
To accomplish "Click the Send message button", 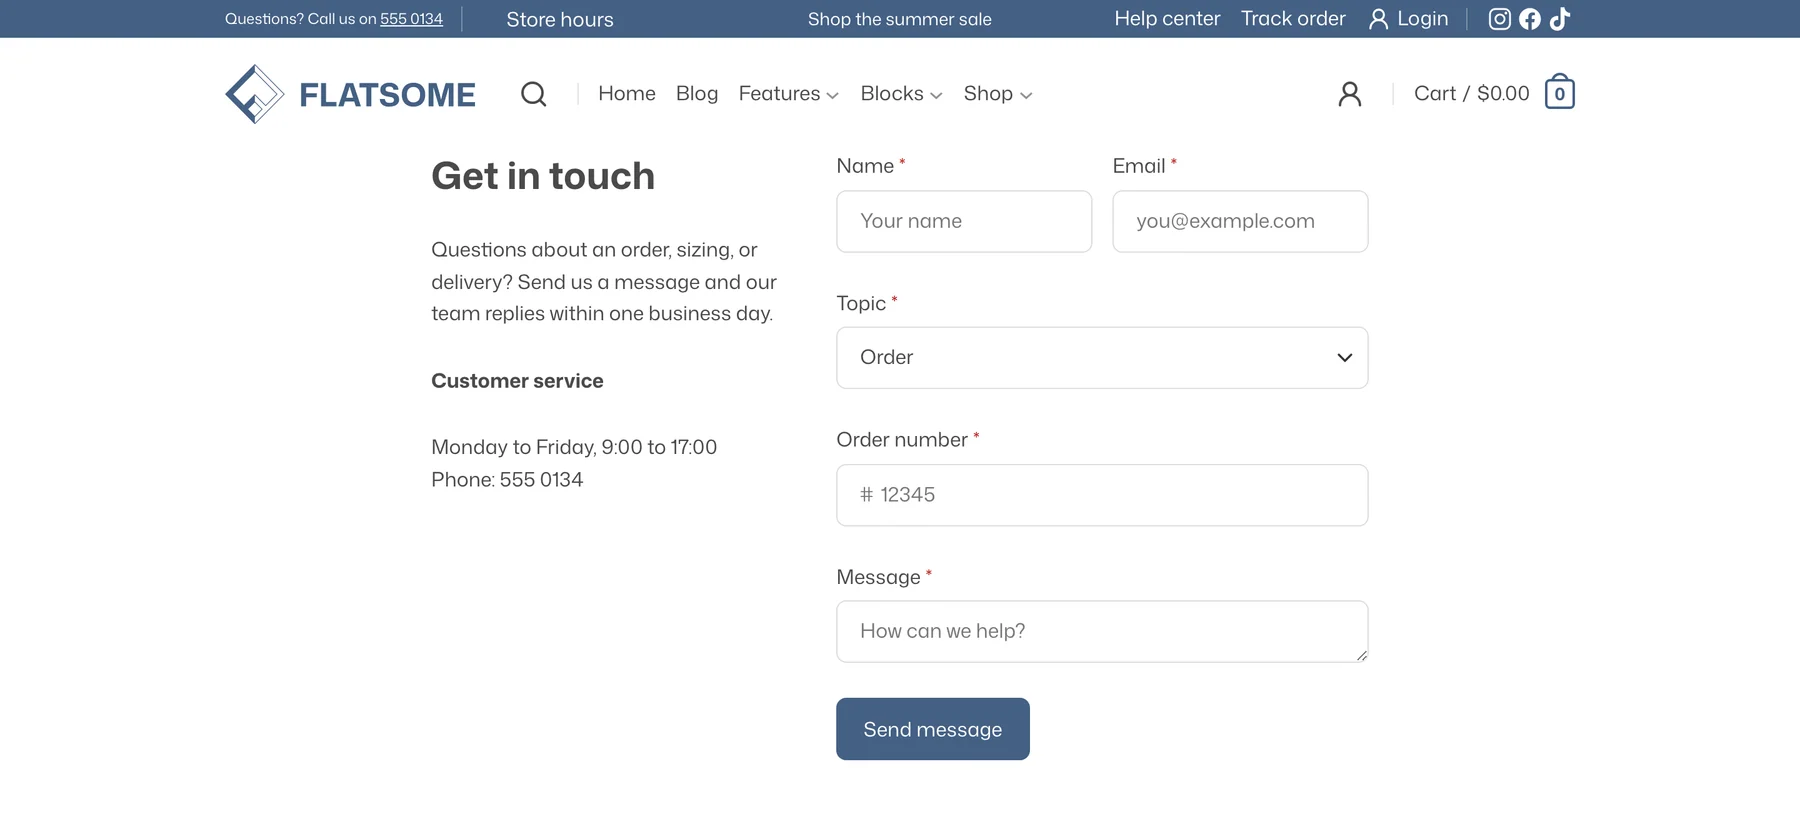I will point(933,729).
